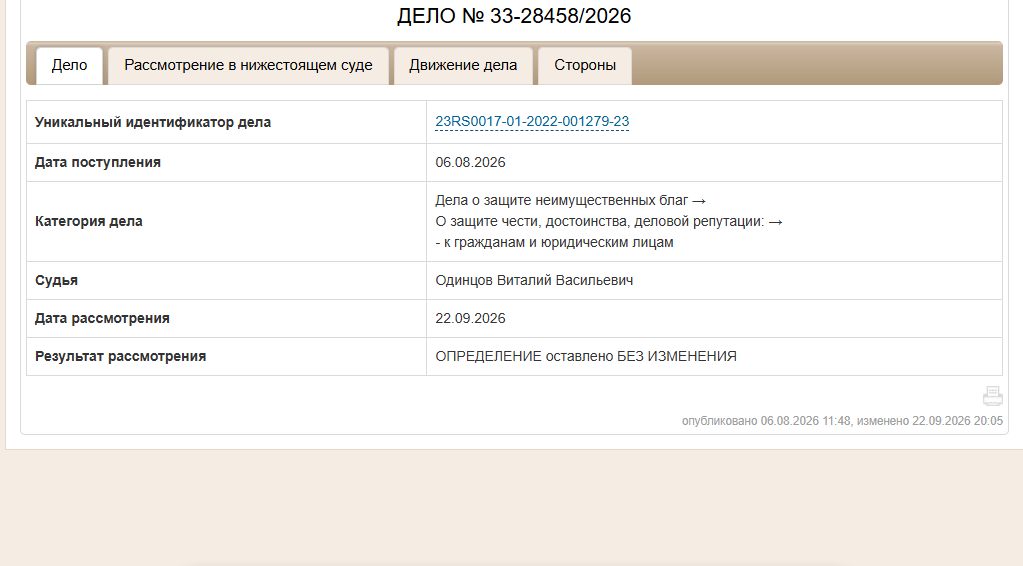Select the hearing date value 22.09.2026
Image resolution: width=1023 pixels, height=566 pixels.
pyautogui.click(x=470, y=318)
